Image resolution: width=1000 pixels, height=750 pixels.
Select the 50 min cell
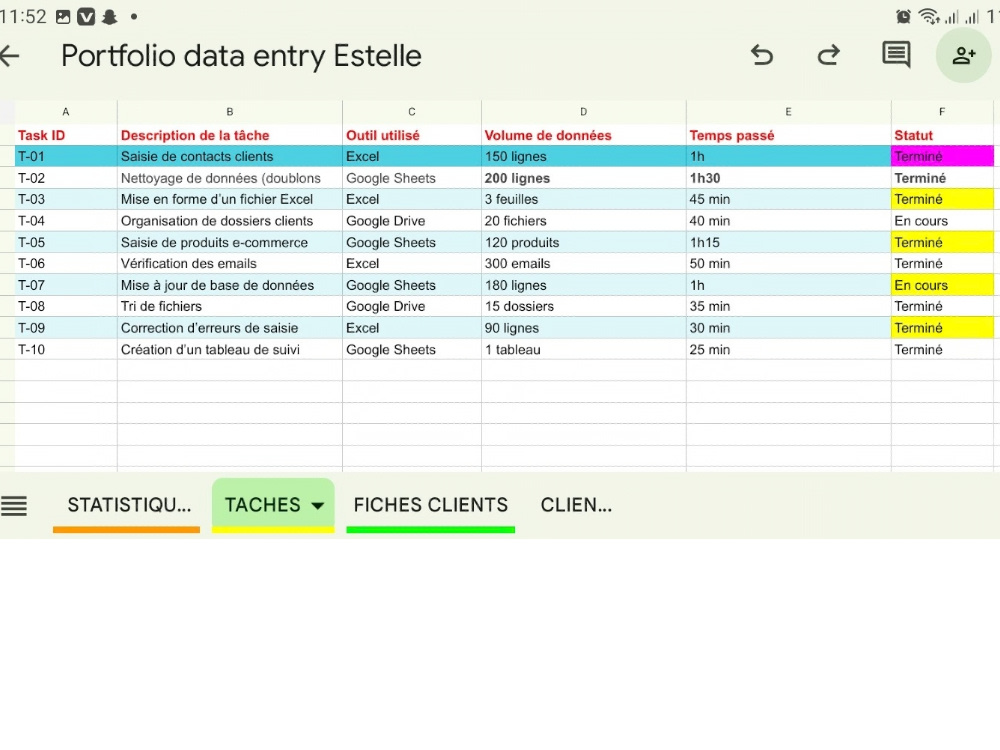pos(788,263)
